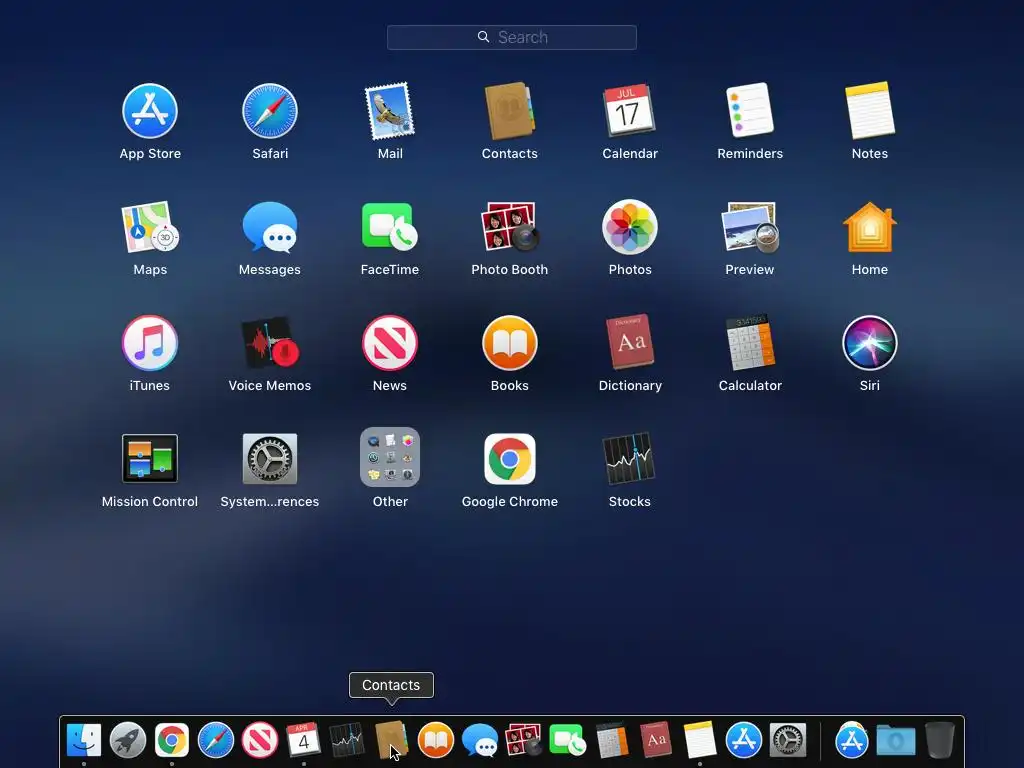The width and height of the screenshot is (1024, 768).
Task: Open the Other apps folder
Action: click(390, 457)
